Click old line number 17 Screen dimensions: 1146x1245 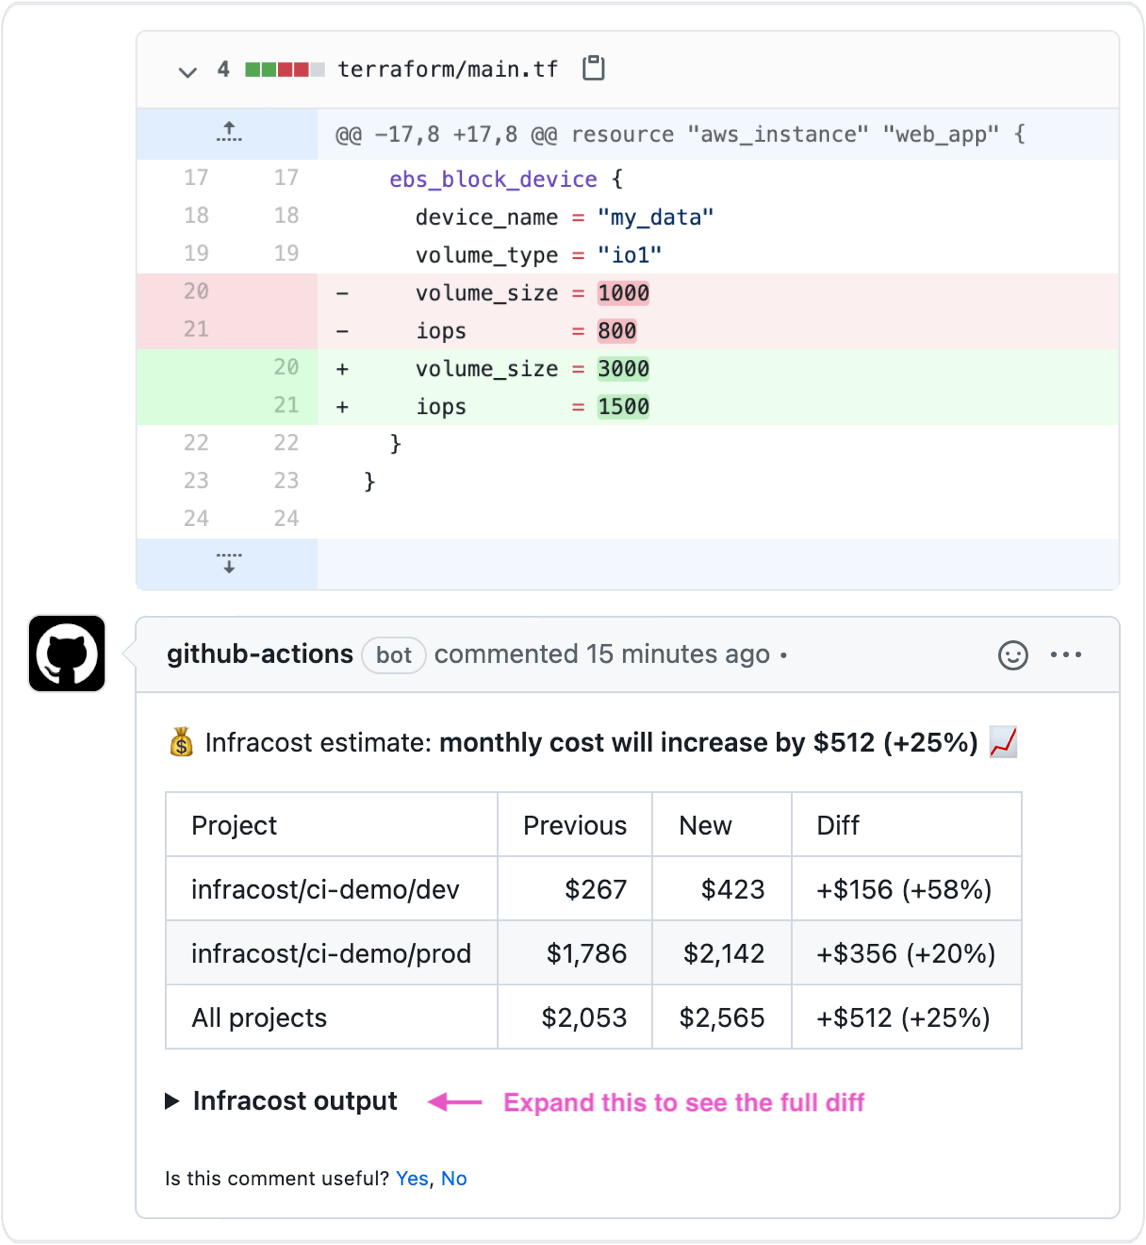click(x=196, y=178)
